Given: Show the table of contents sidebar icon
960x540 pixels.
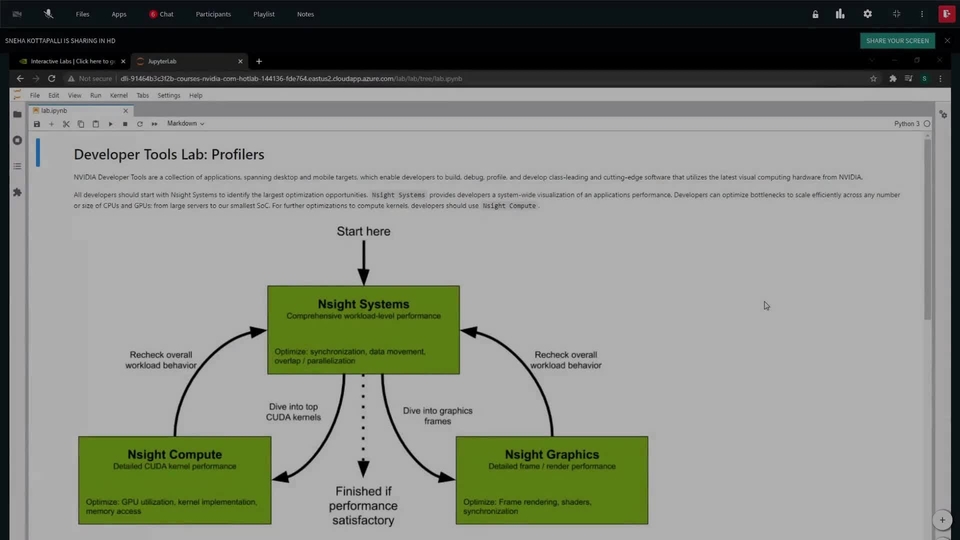Looking at the screenshot, I should 17,166.
